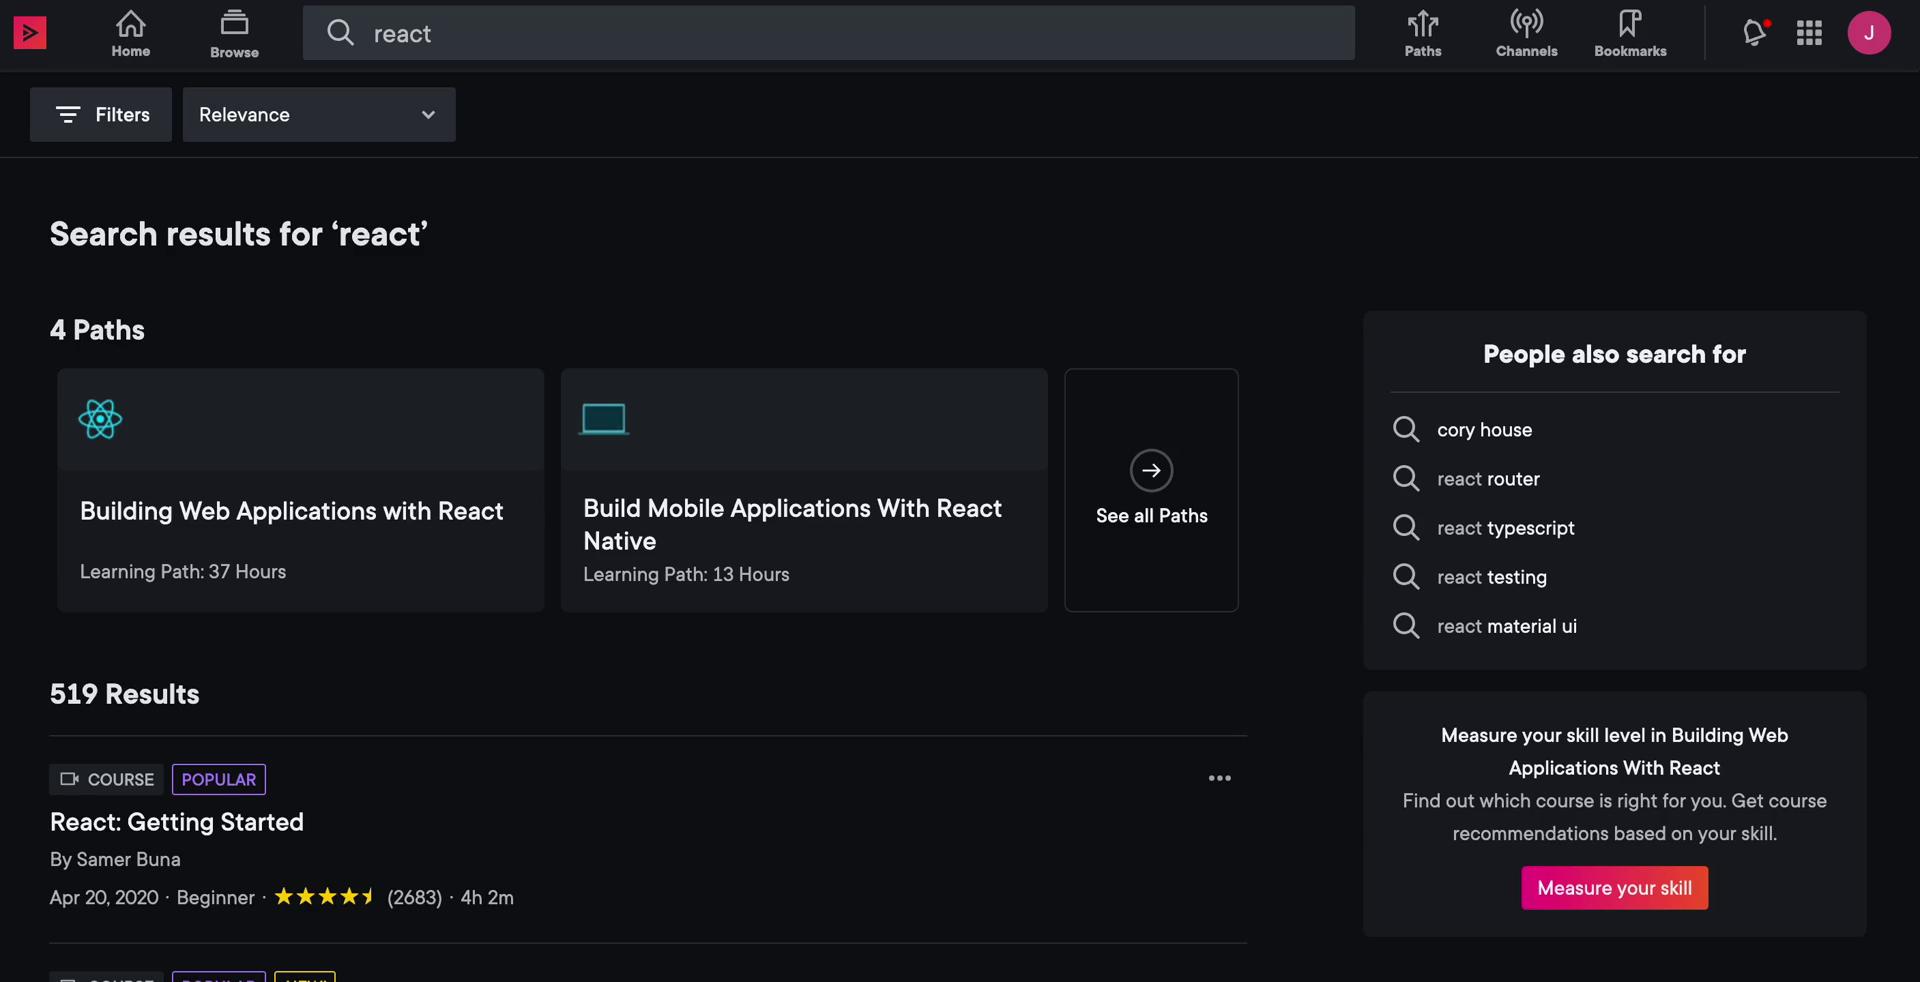Click magnifier icon beside react material ui

[1406, 625]
